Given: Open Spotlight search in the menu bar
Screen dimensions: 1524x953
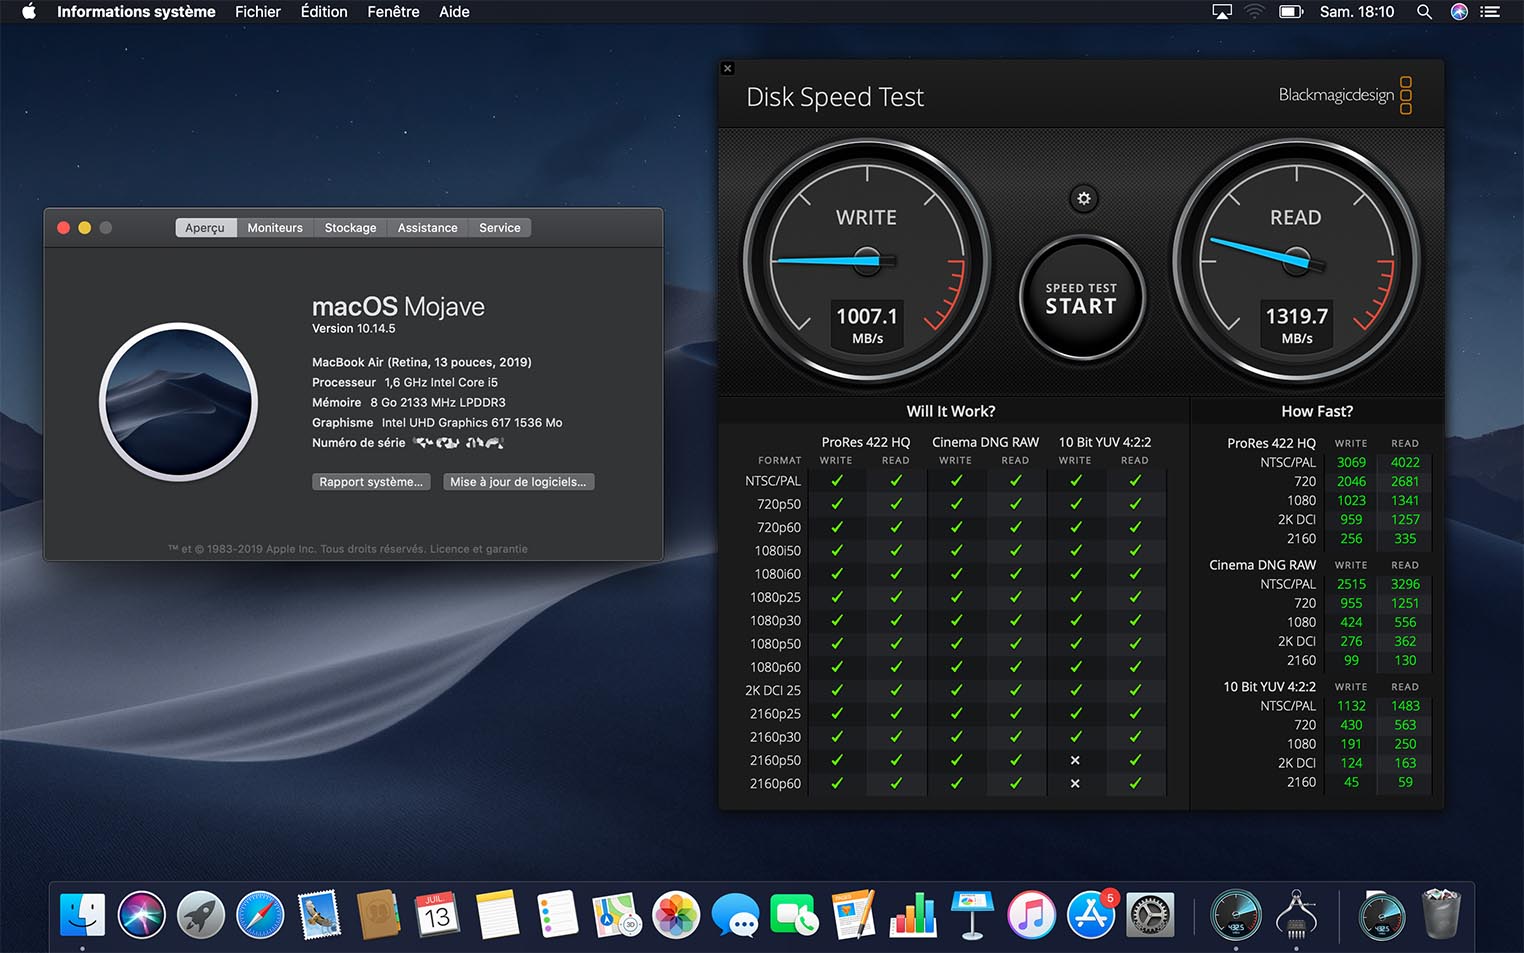Looking at the screenshot, I should click(1424, 12).
